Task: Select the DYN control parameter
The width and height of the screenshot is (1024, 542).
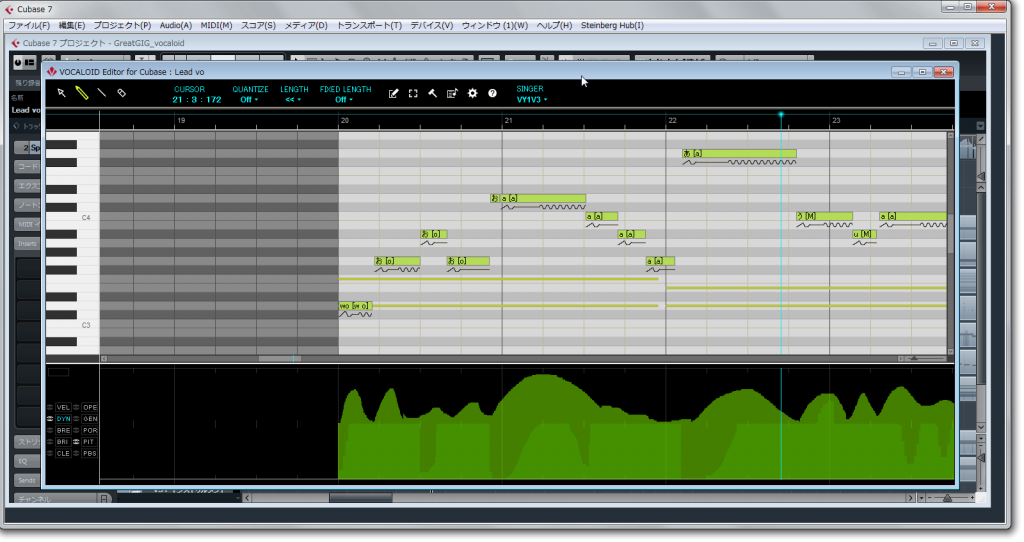Action: click(63, 419)
